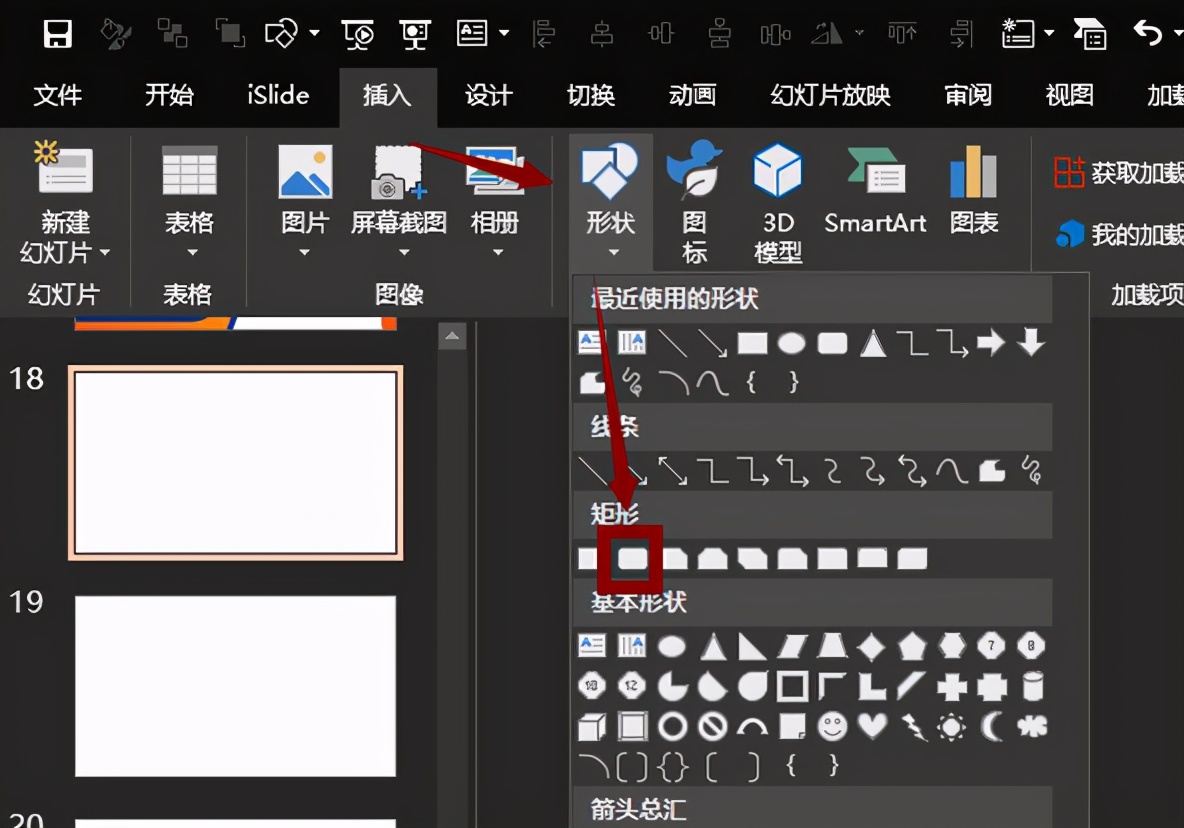
Task: Expand the 新建幻灯片 dropdown arrow
Action: (x=105, y=252)
